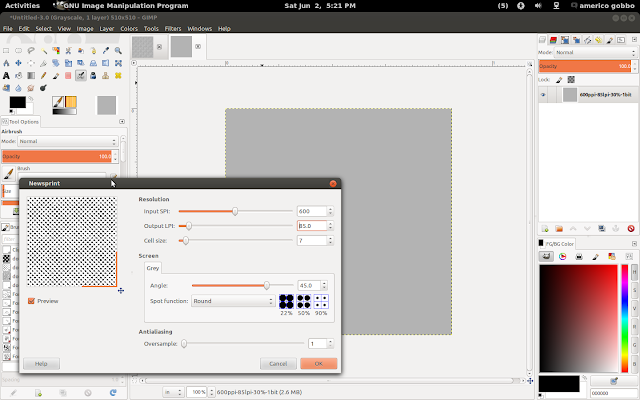Select the Rectangle Select tool
This screenshot has width=640, height=400.
(6, 51)
